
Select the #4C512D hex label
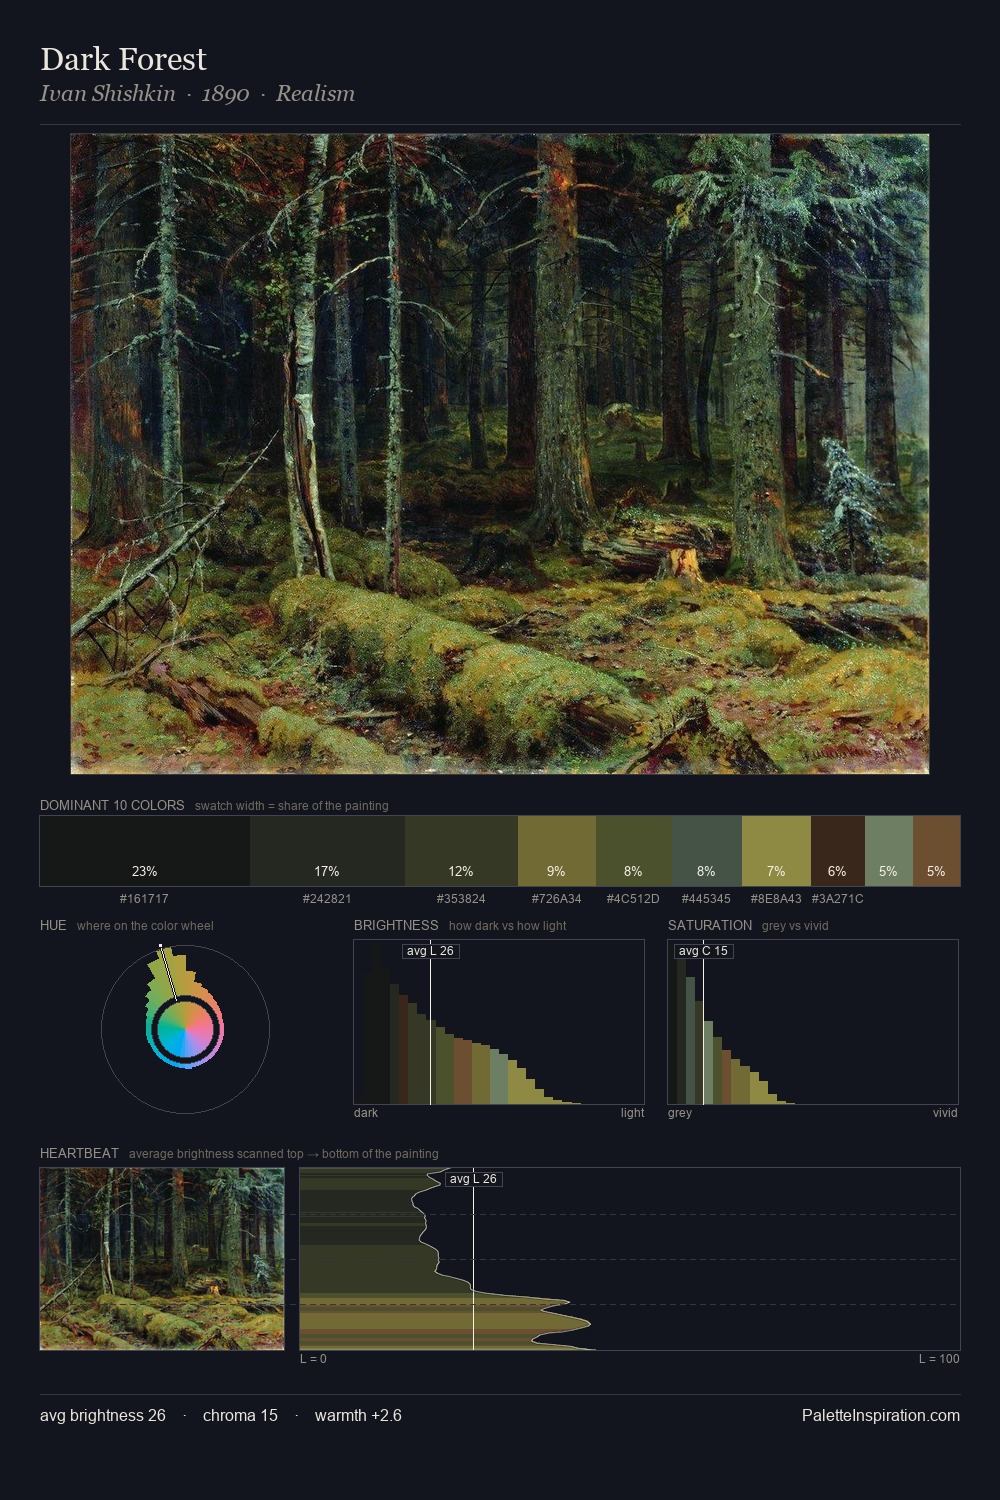click(633, 899)
